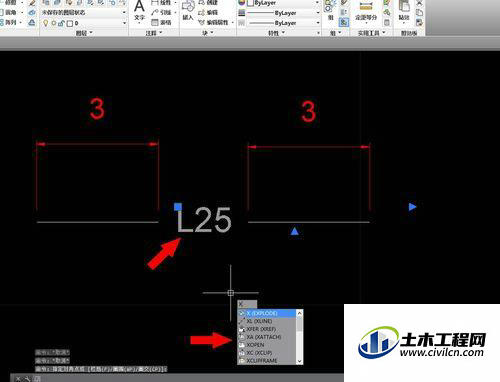Click the layer 0 color box
This screenshot has height=382, width=500.
tap(70, 23)
